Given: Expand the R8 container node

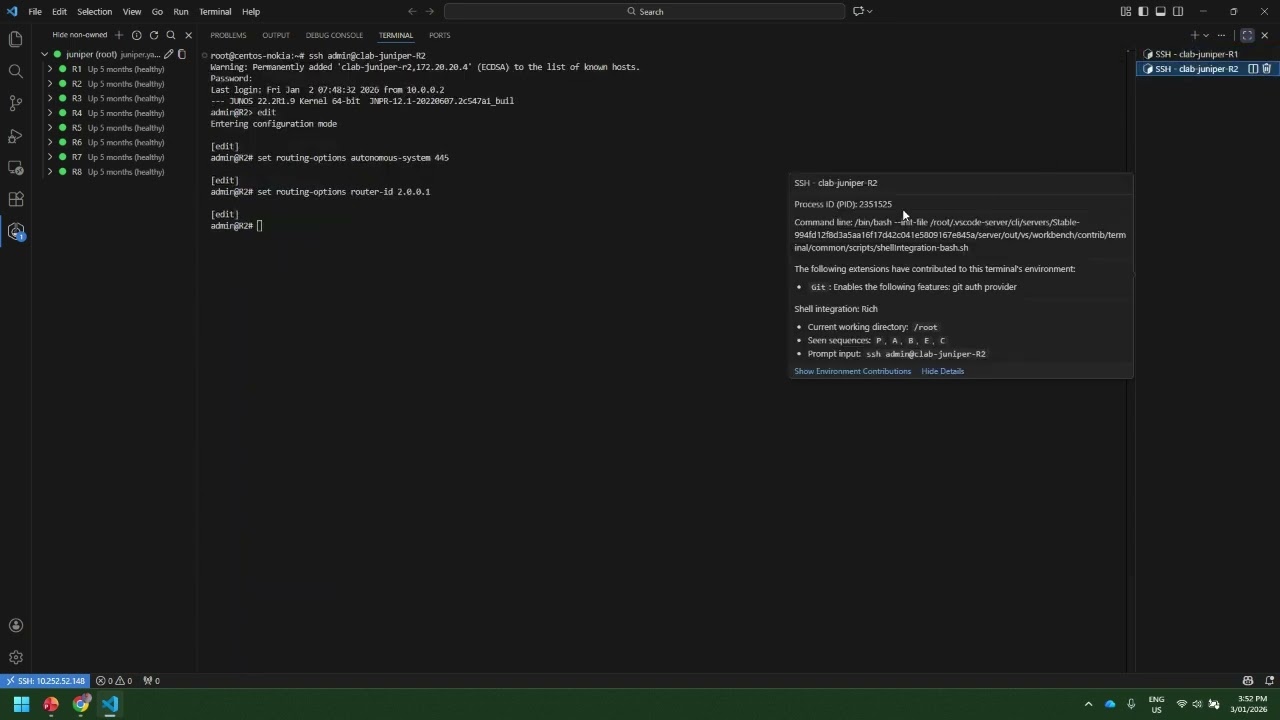Looking at the screenshot, I should (x=50, y=172).
